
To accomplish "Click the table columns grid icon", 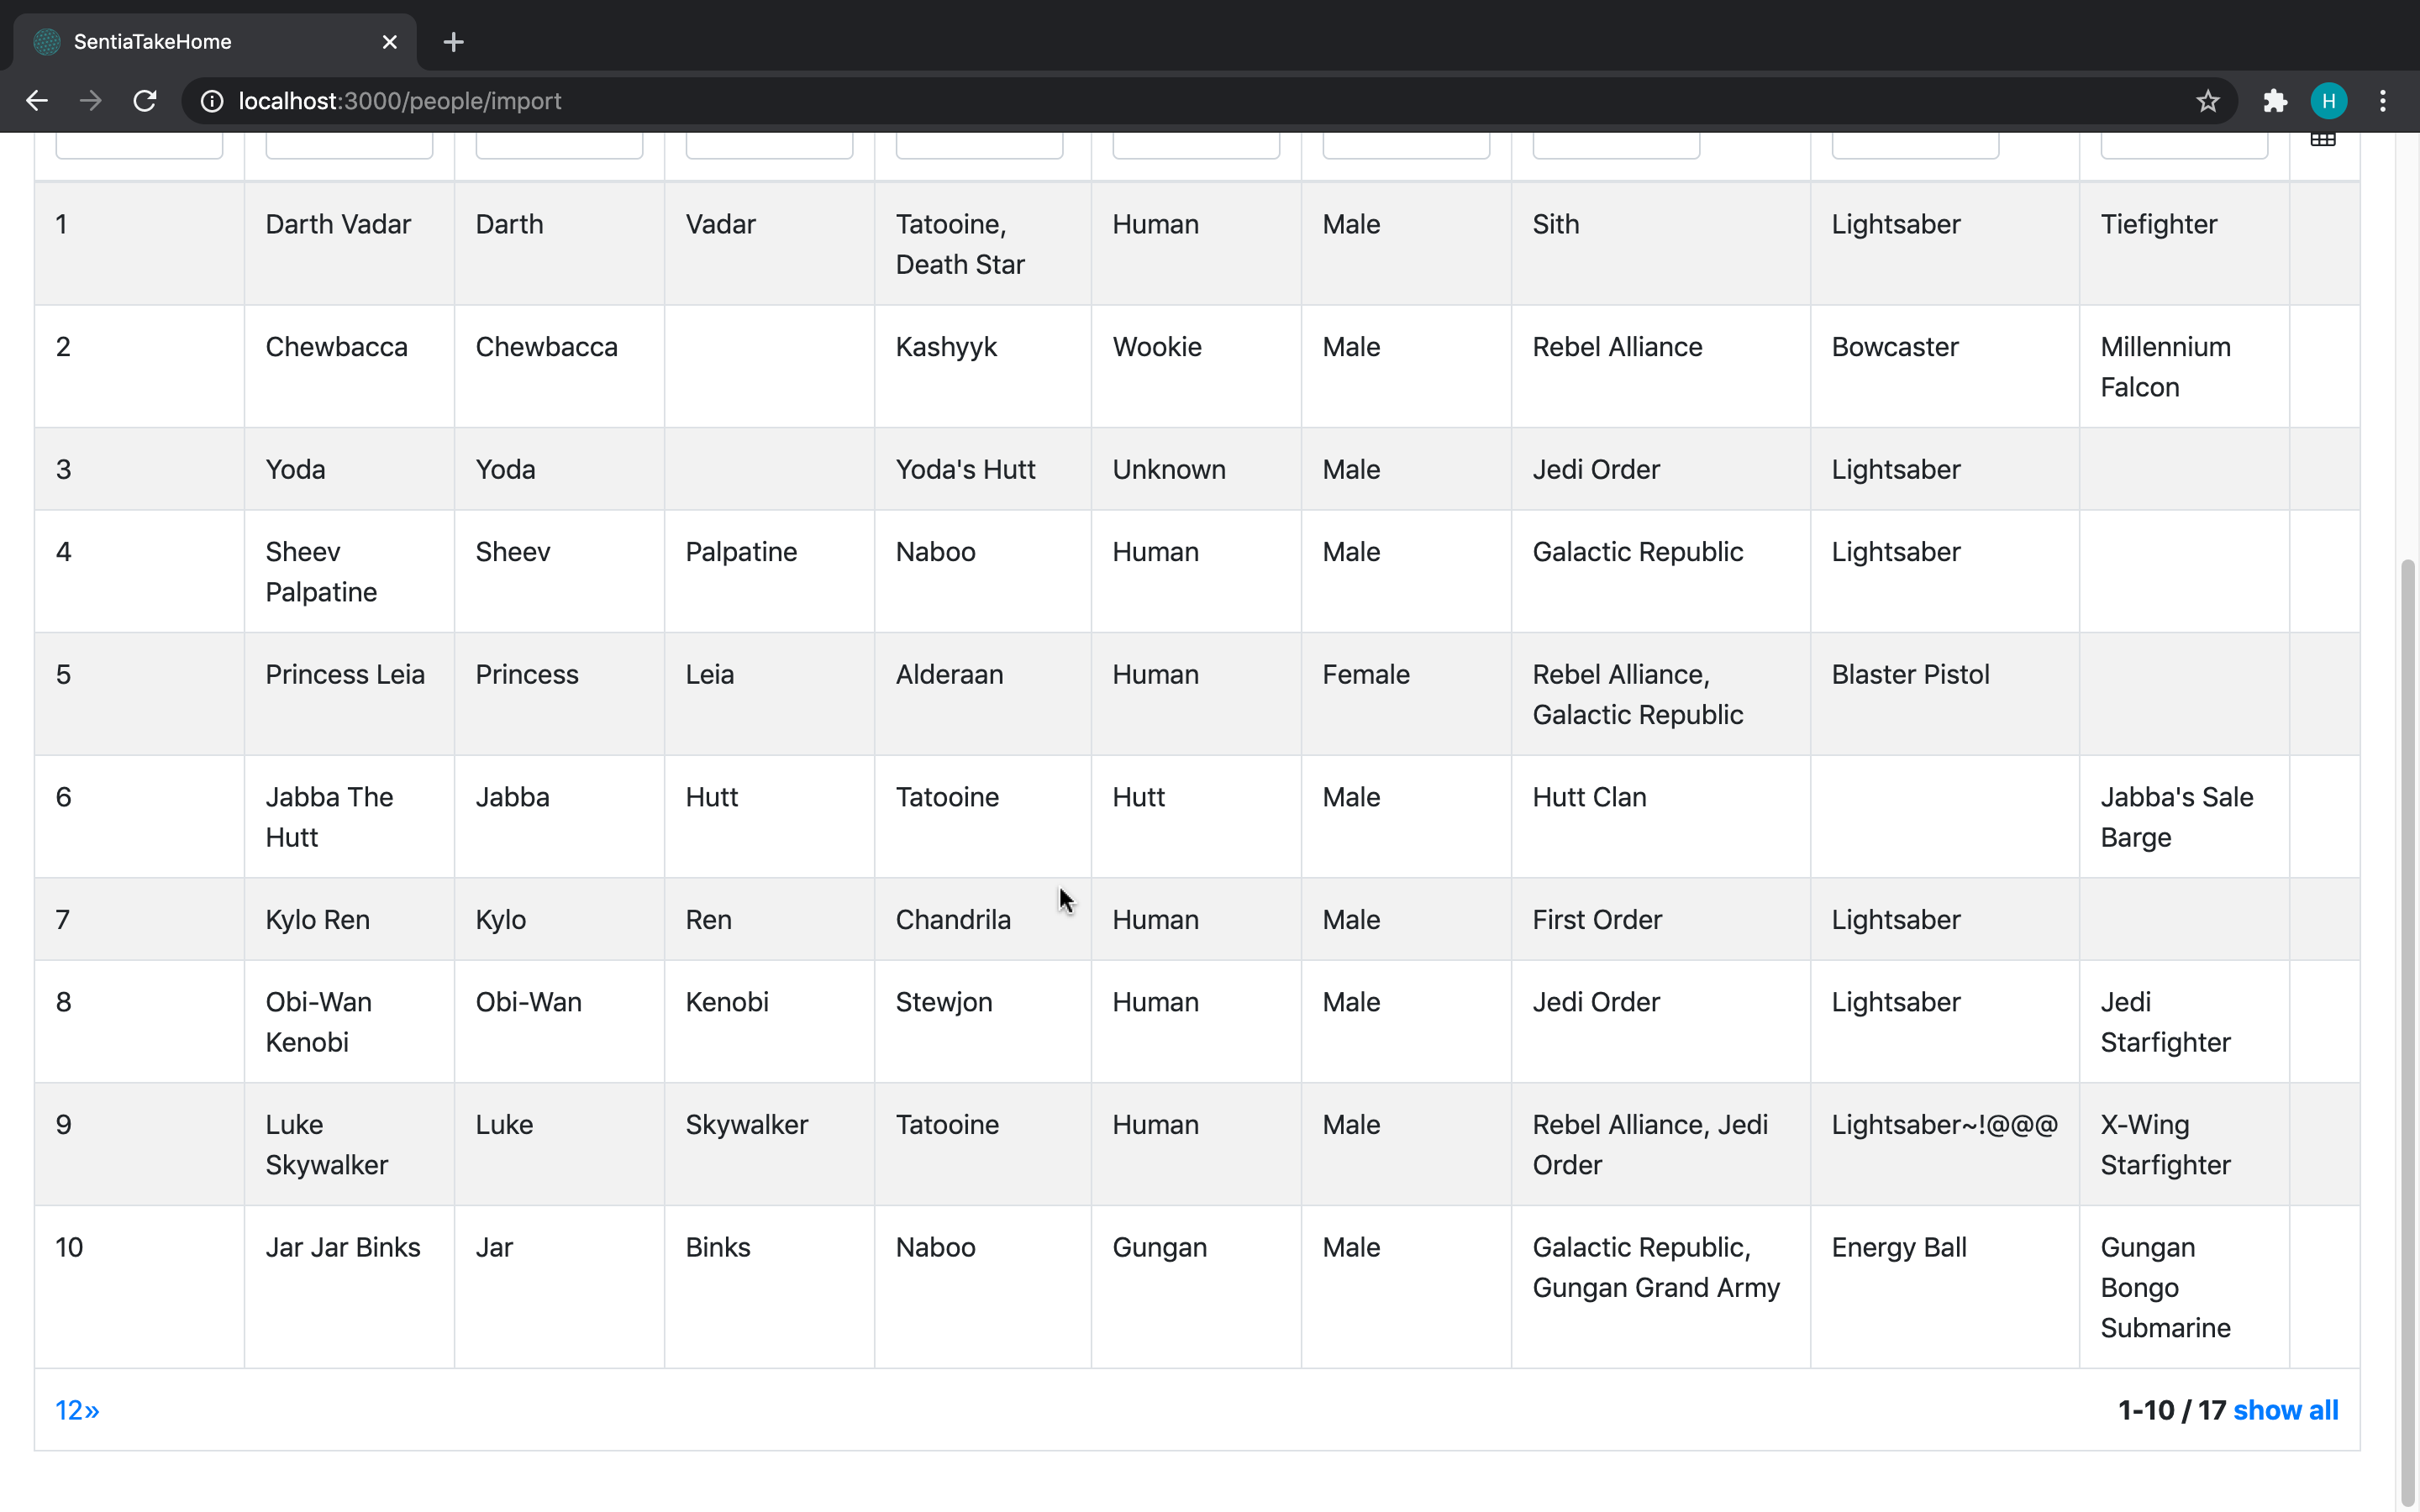I will 2322,140.
